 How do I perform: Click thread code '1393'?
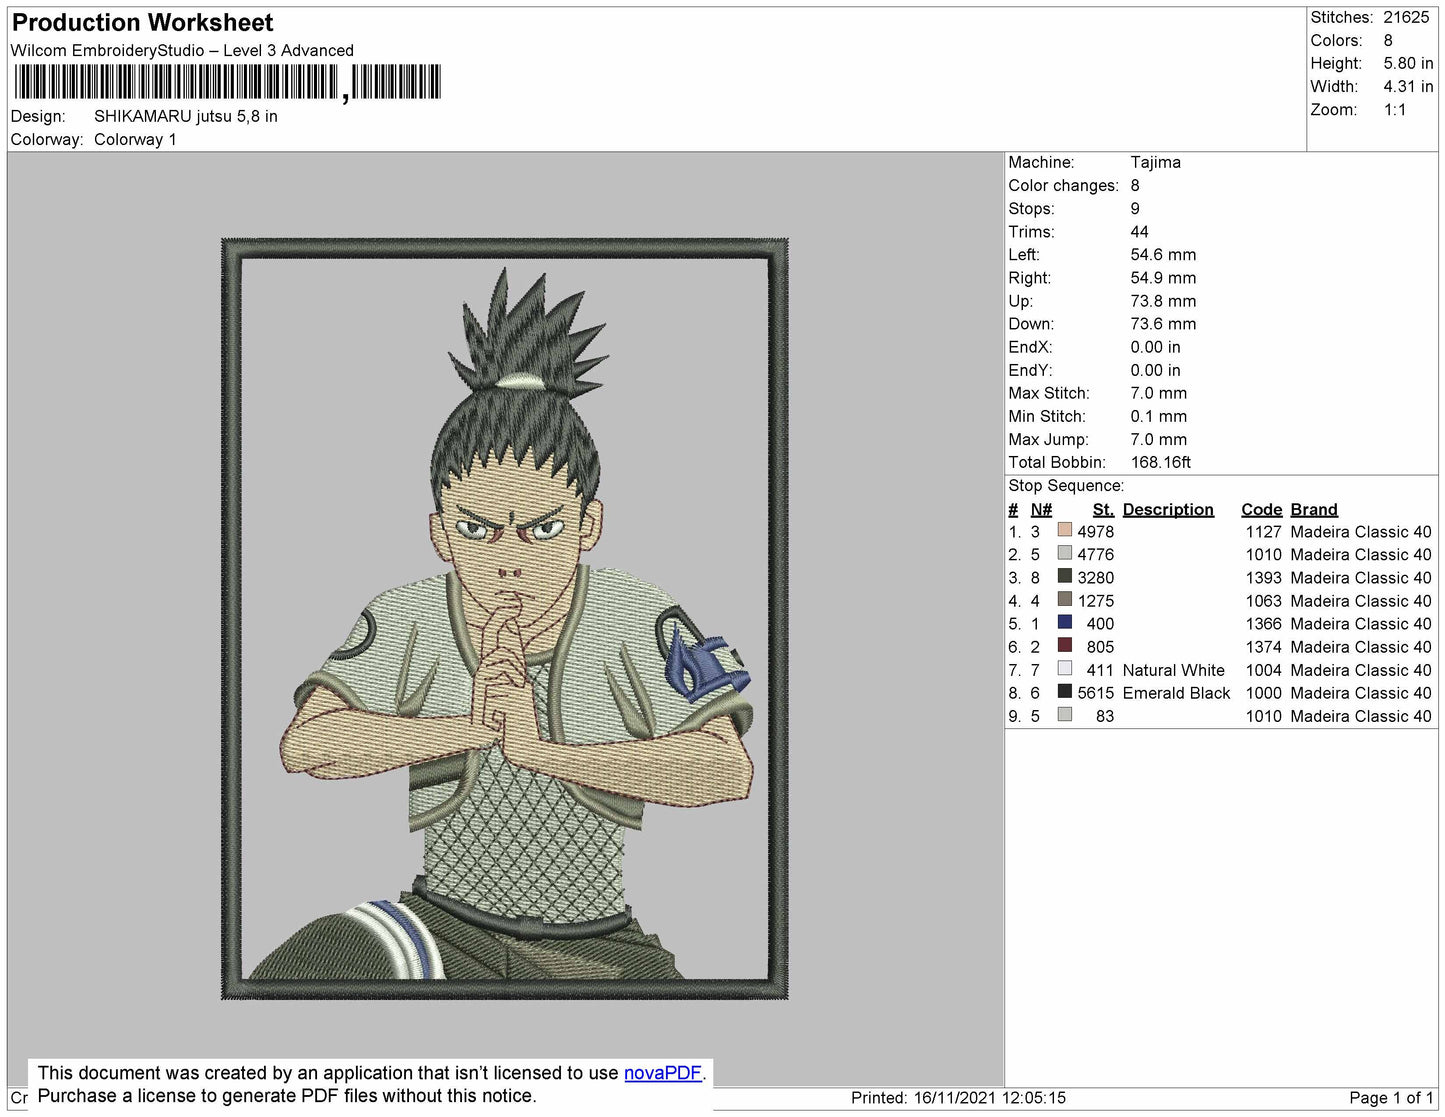[1263, 578]
